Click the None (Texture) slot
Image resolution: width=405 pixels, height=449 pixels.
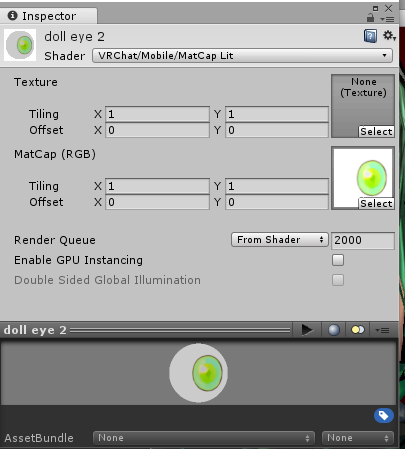363,106
